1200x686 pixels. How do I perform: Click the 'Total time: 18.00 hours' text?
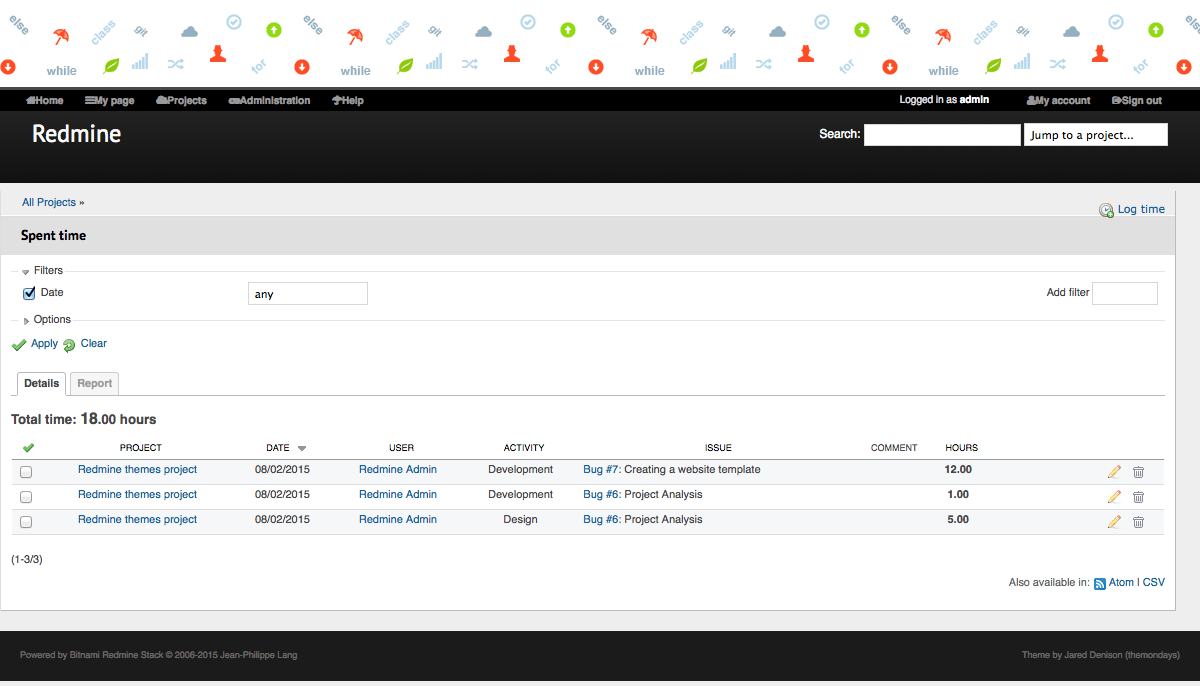pyautogui.click(x=84, y=420)
